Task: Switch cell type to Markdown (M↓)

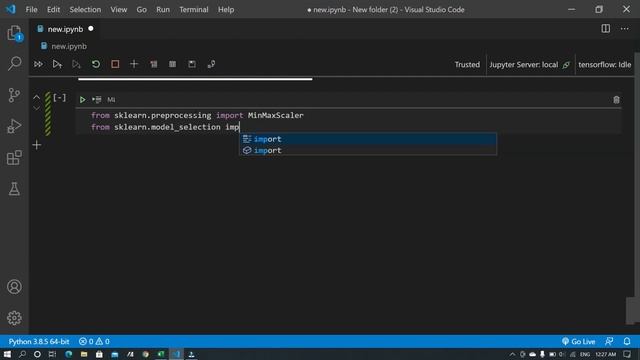Action: 111,100
